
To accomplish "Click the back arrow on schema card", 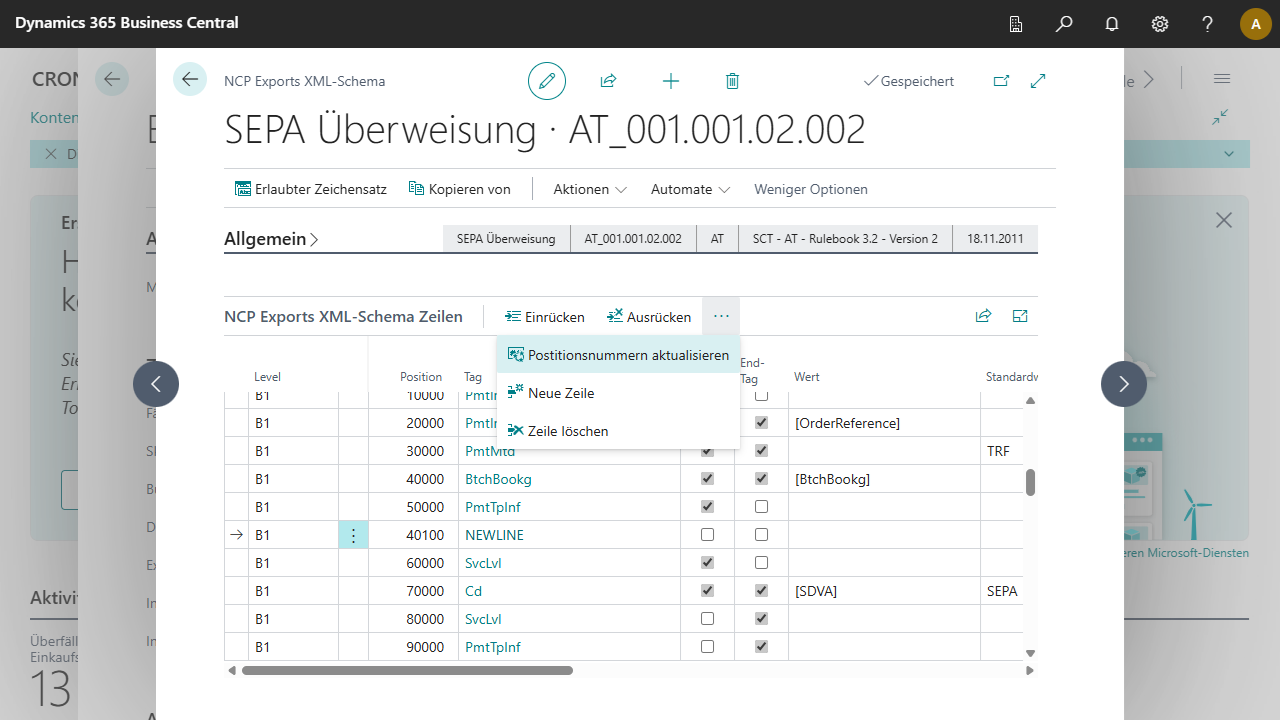I will tap(190, 79).
